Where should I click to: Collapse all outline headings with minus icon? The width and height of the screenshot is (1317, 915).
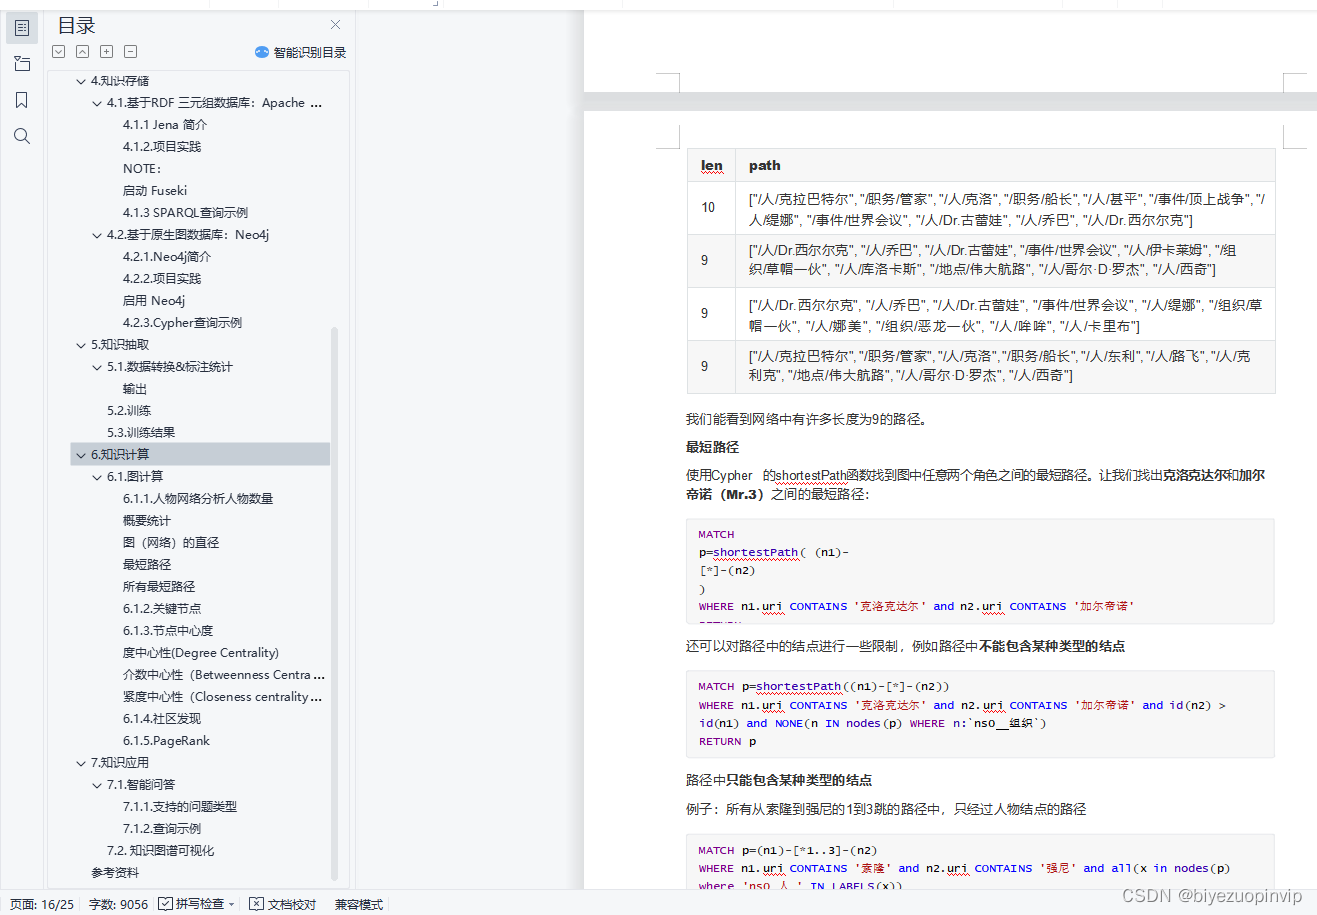pos(131,51)
